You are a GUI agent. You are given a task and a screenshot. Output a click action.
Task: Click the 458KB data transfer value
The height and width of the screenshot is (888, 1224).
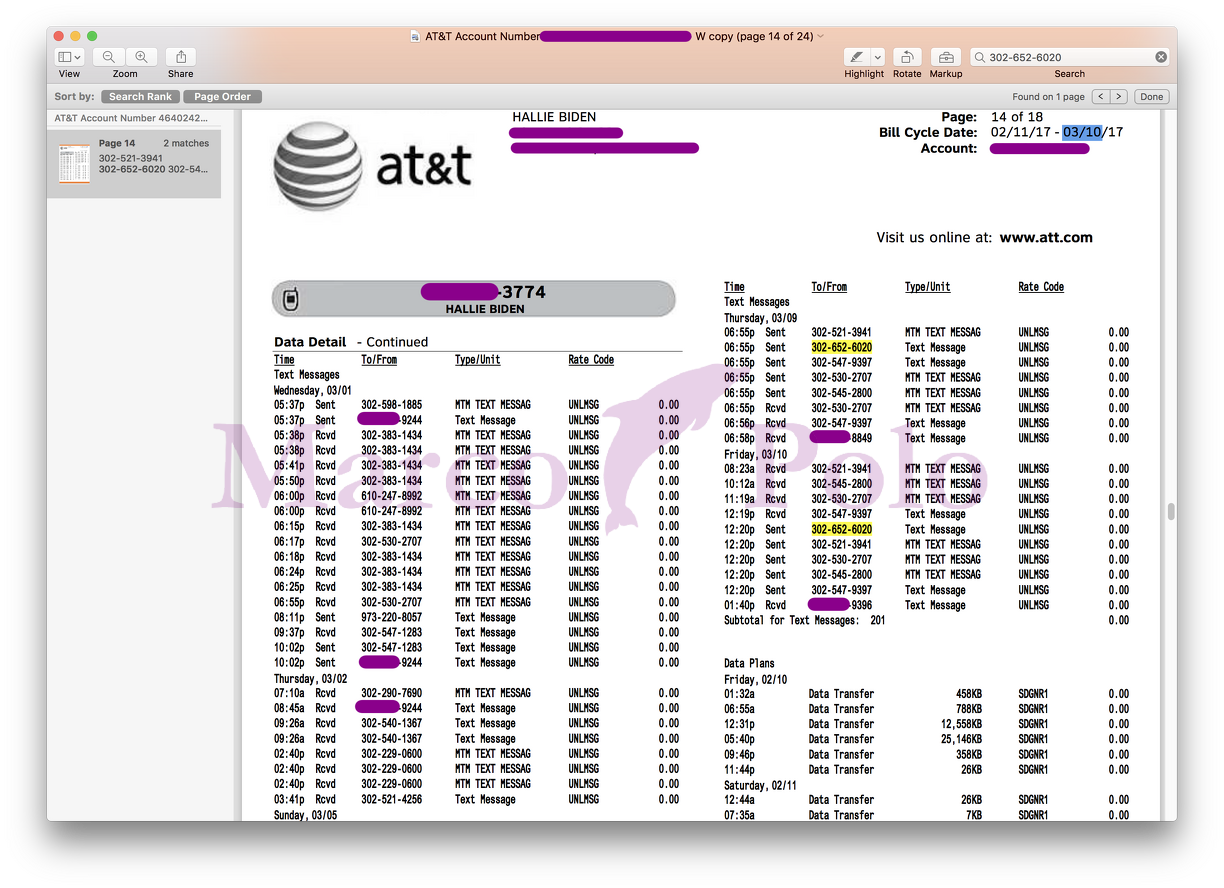click(968, 694)
